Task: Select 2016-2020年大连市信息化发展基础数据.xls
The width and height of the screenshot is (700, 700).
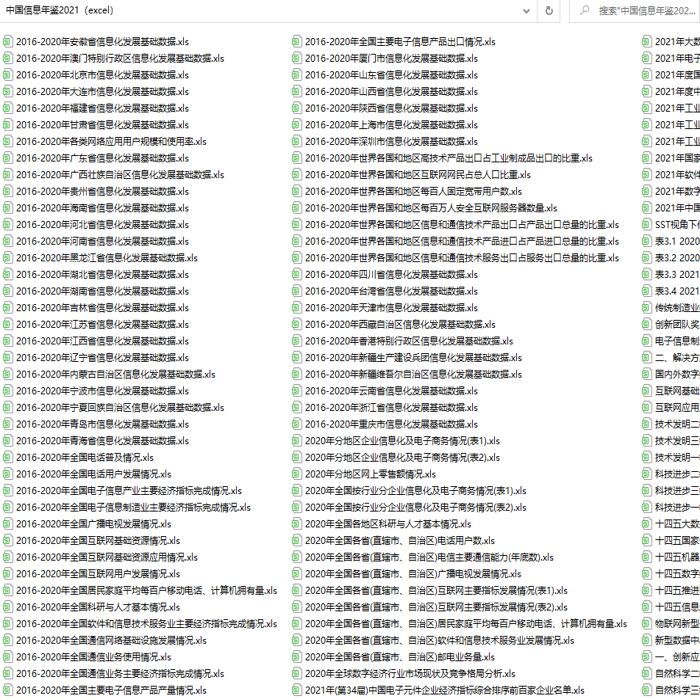Action: pos(103,92)
